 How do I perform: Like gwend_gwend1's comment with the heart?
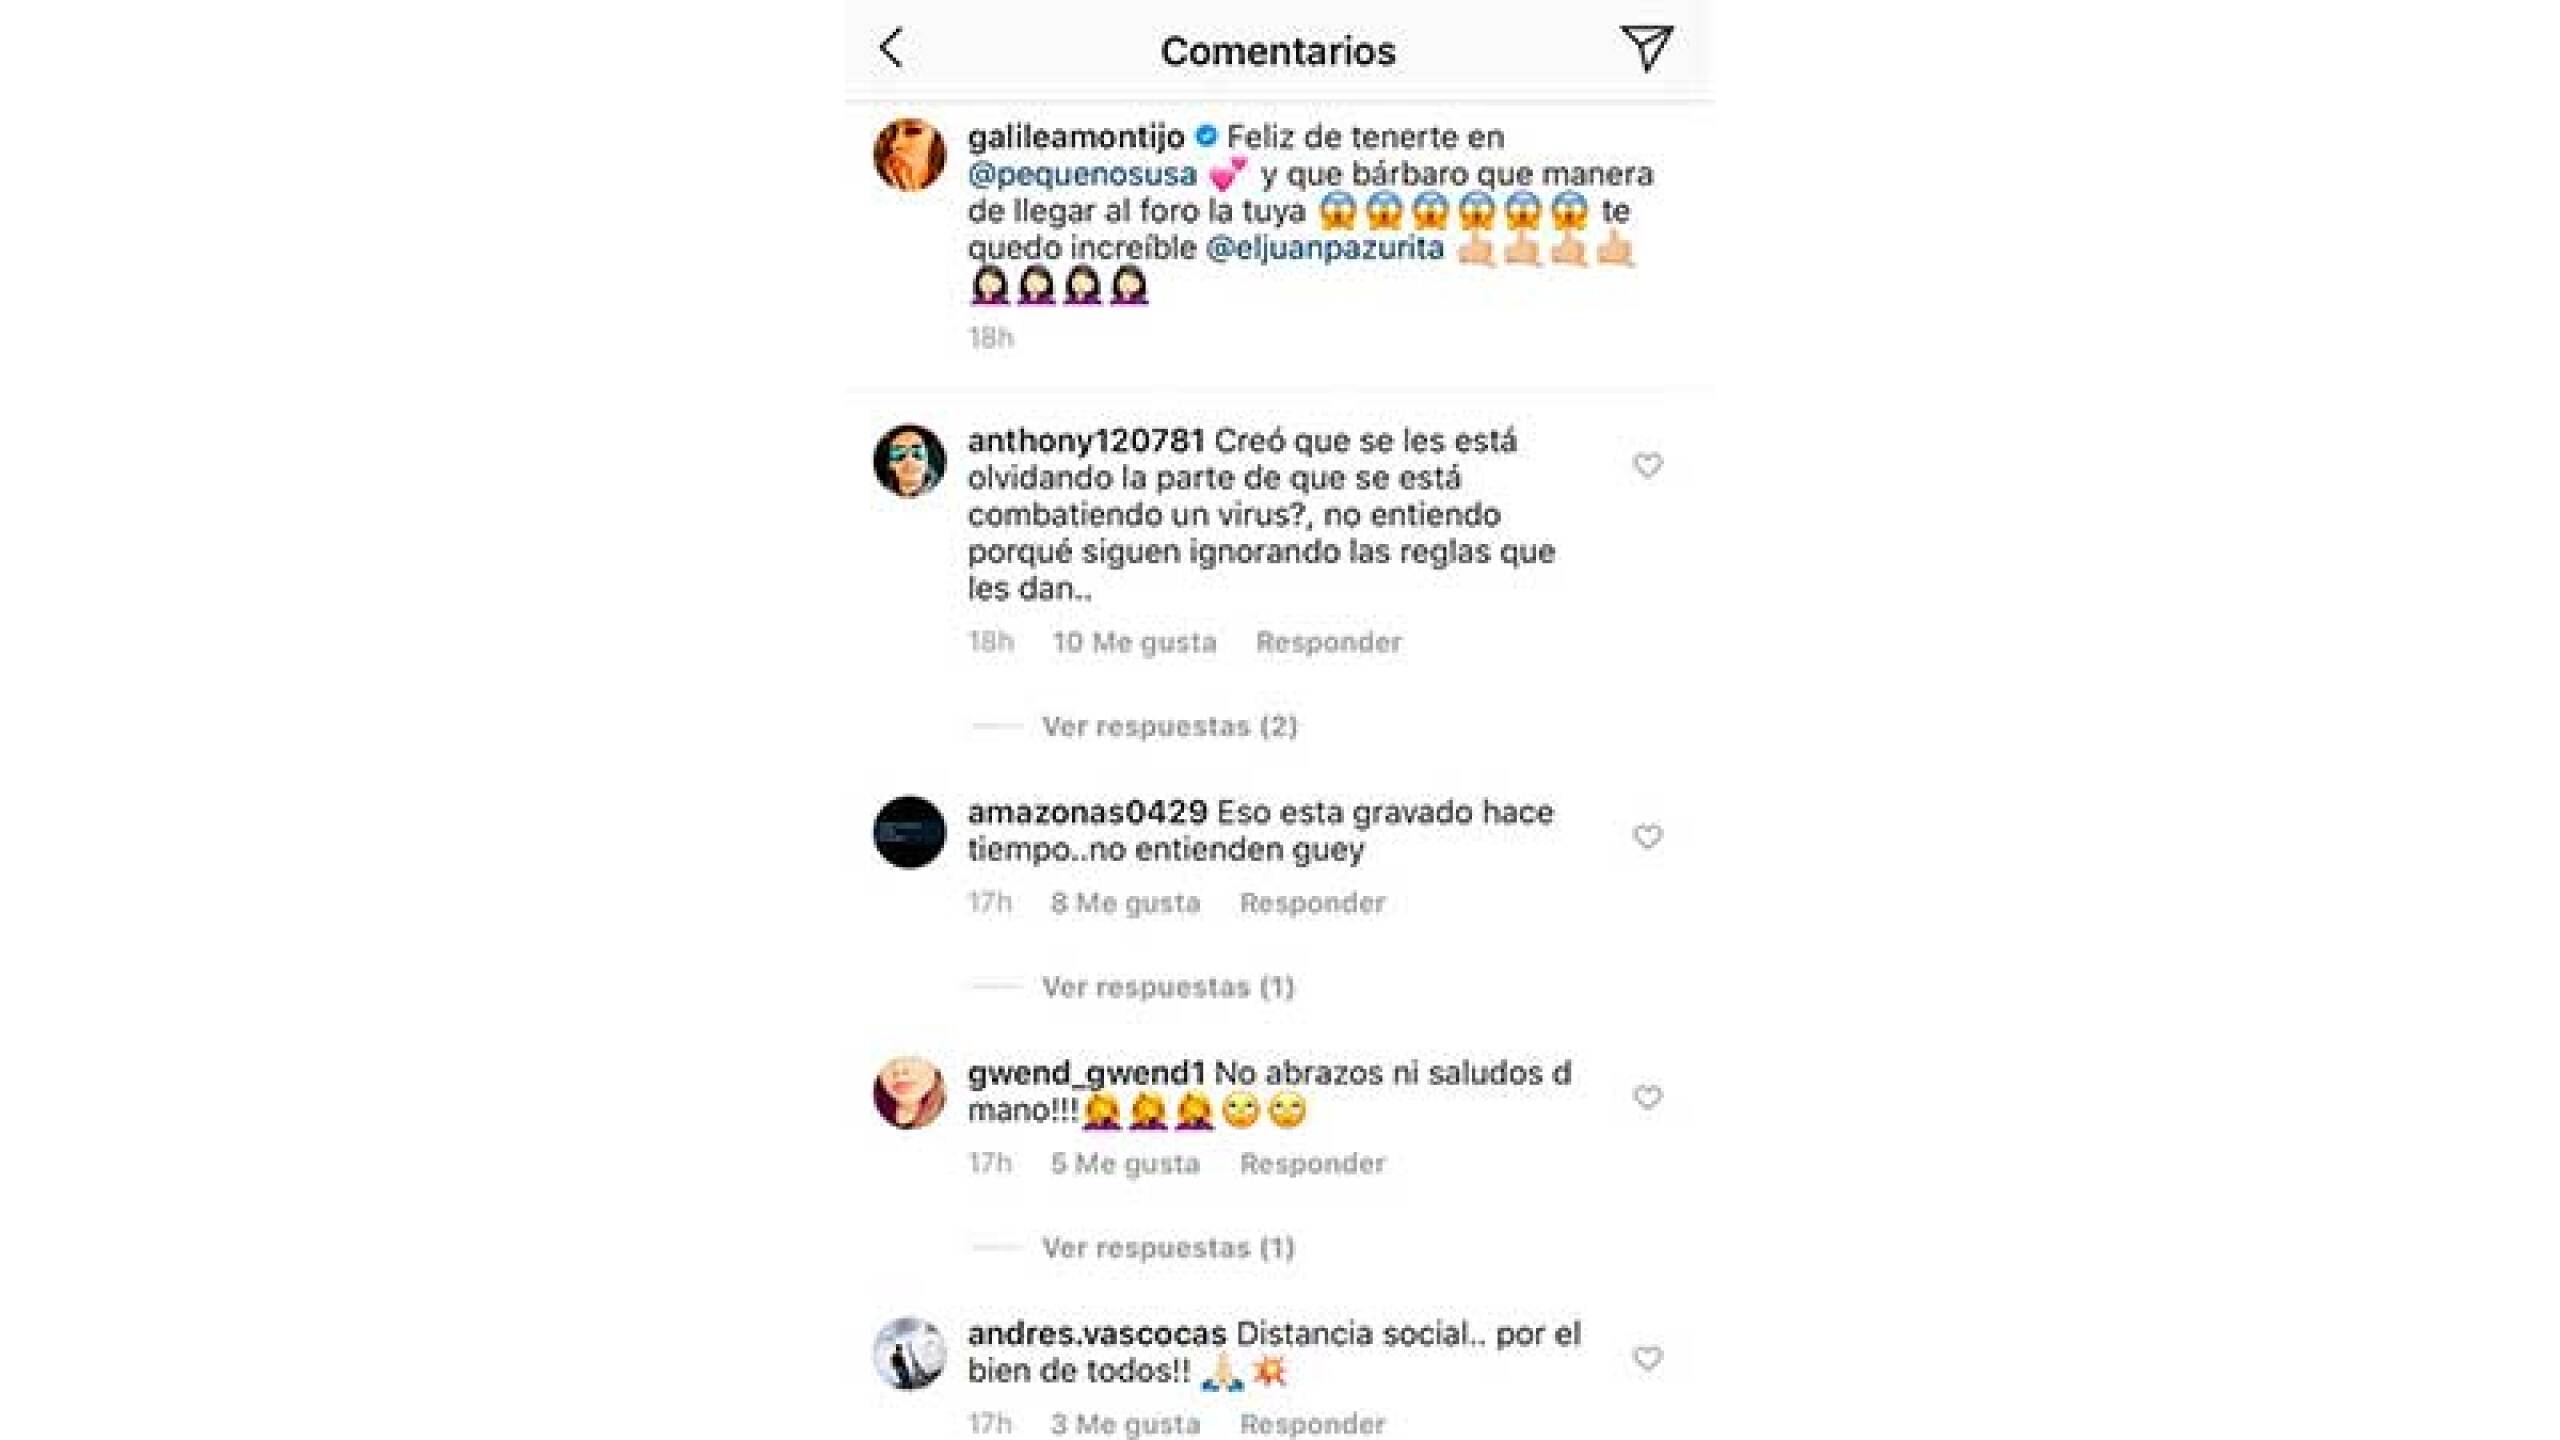1647,1097
